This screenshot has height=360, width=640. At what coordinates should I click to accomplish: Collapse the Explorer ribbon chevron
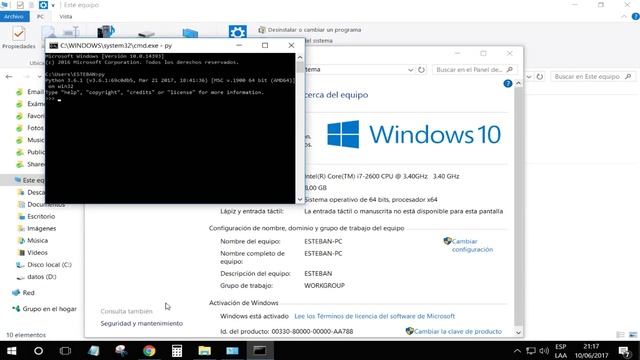[624, 16]
